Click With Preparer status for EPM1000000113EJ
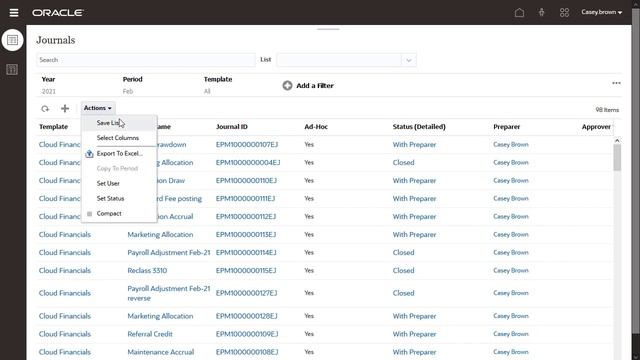Viewport: 640px width, 360px height. click(414, 235)
